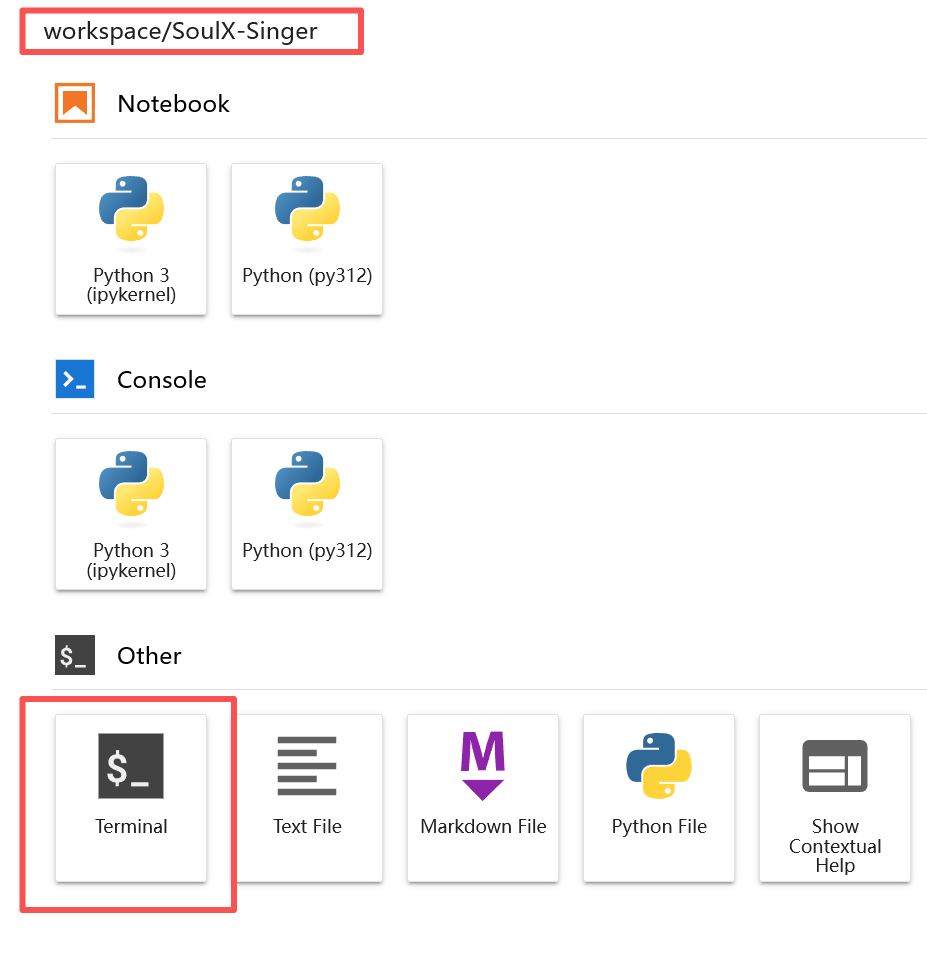Launch Python 3 (ipykernel) notebook
The image size is (927, 954).
click(131, 239)
